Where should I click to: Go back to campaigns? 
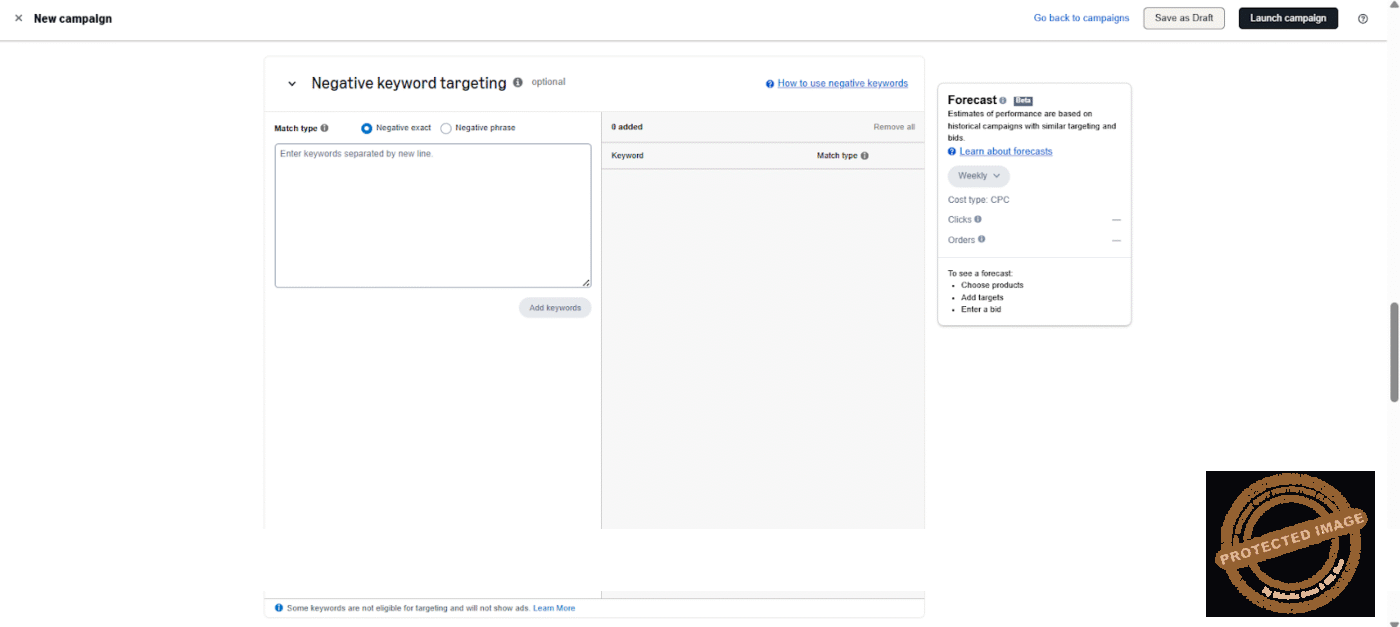1081,18
